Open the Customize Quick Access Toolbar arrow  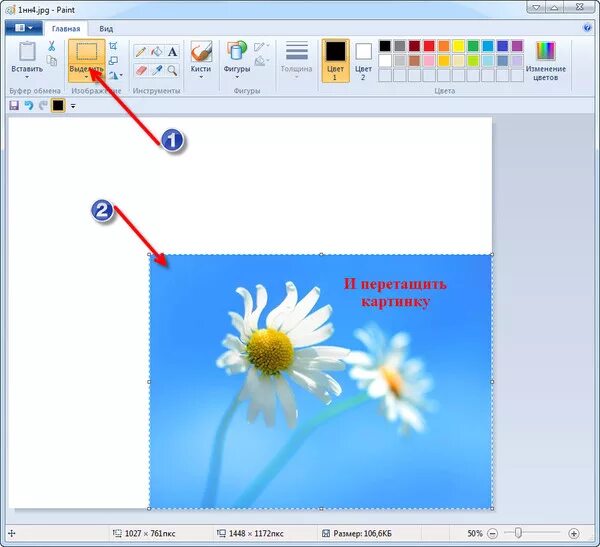coord(73,106)
